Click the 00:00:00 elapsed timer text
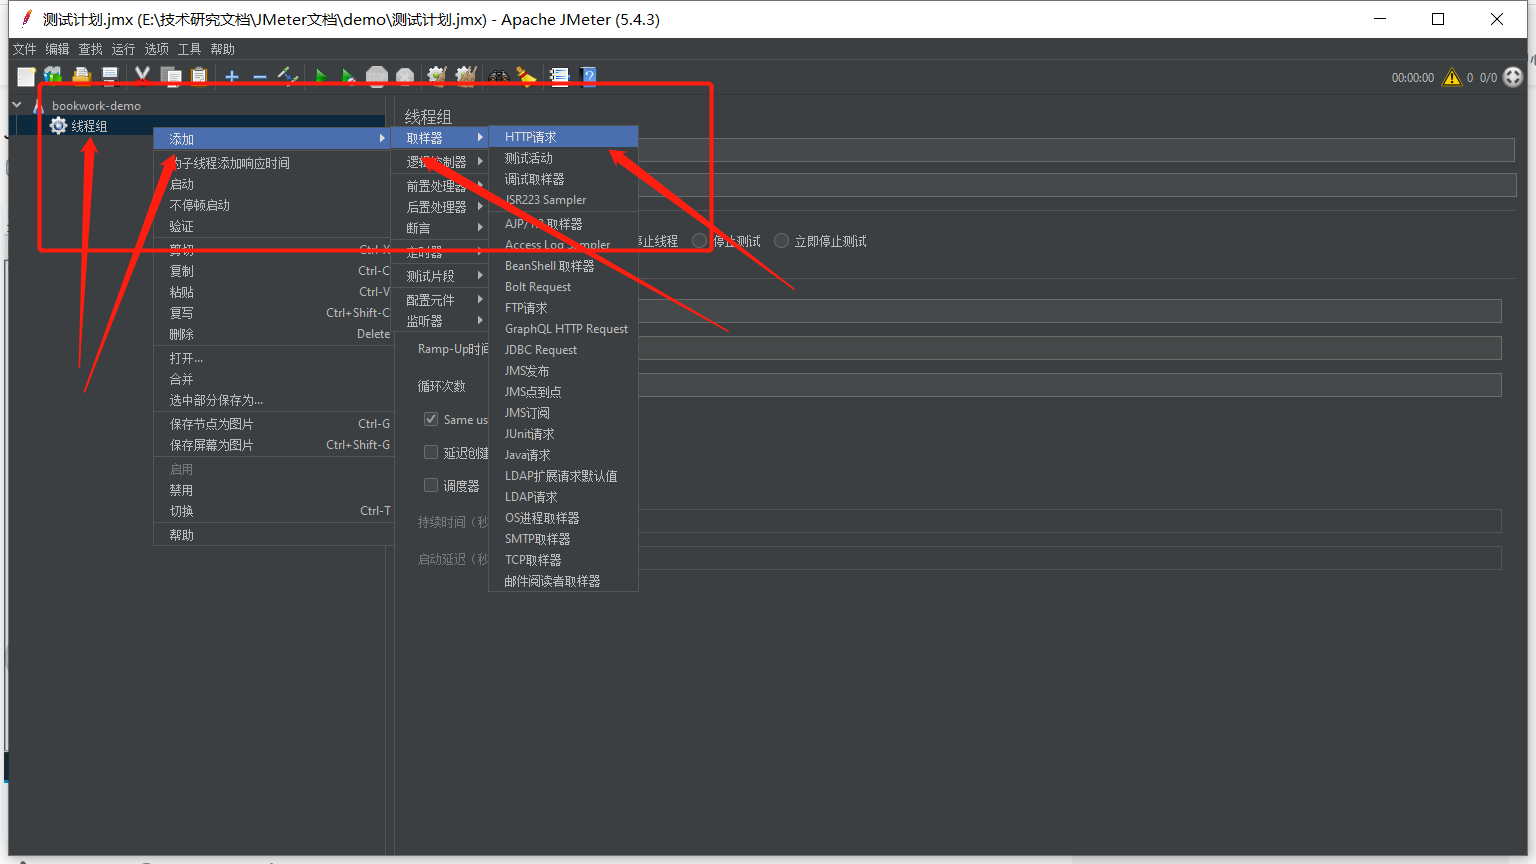The width and height of the screenshot is (1536, 864). coord(1412,77)
